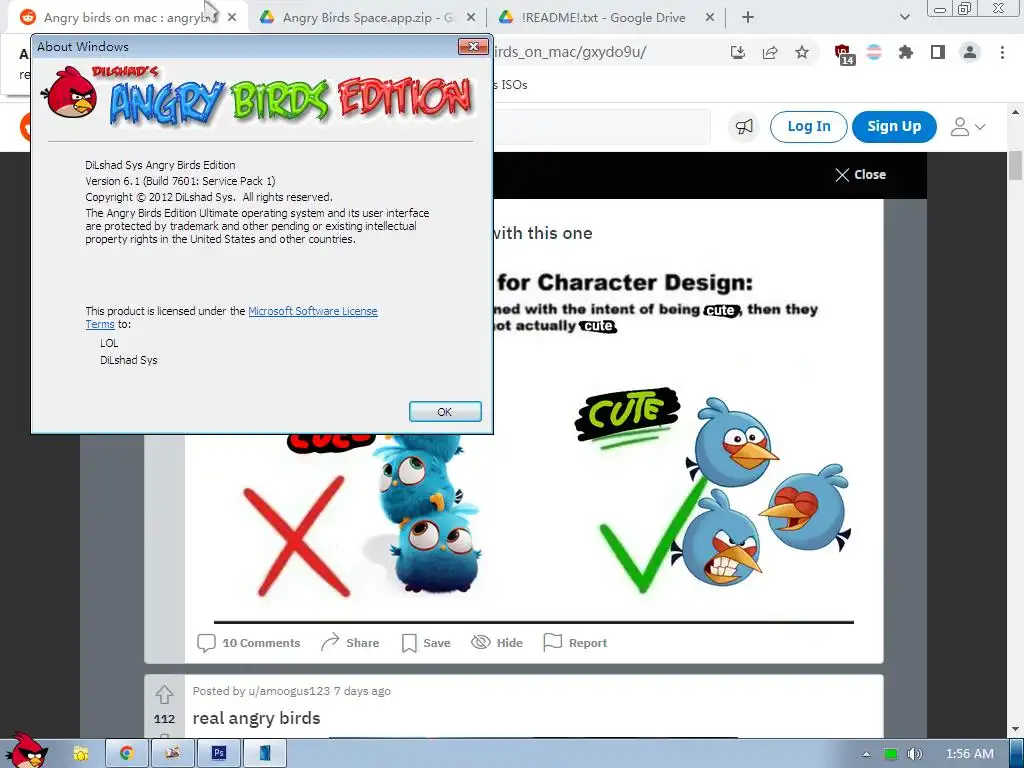Switch to Angry Birds Space.app.zip tab
1024x768 pixels.
(x=368, y=18)
